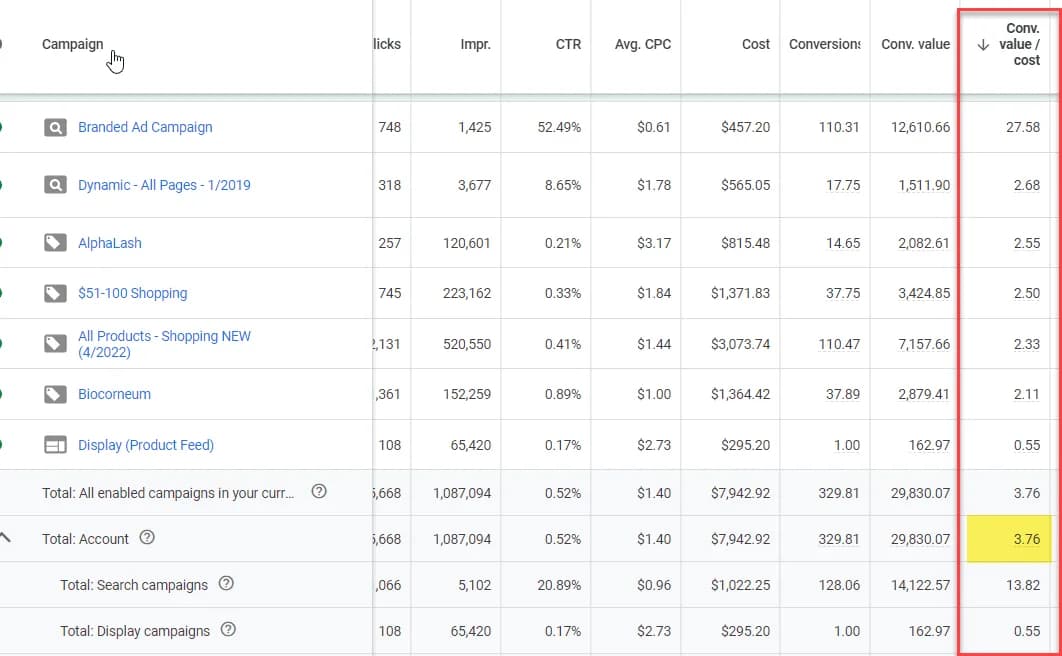Click the shopping tag icon beside Biocorneum
The width and height of the screenshot is (1062, 656).
[55, 394]
